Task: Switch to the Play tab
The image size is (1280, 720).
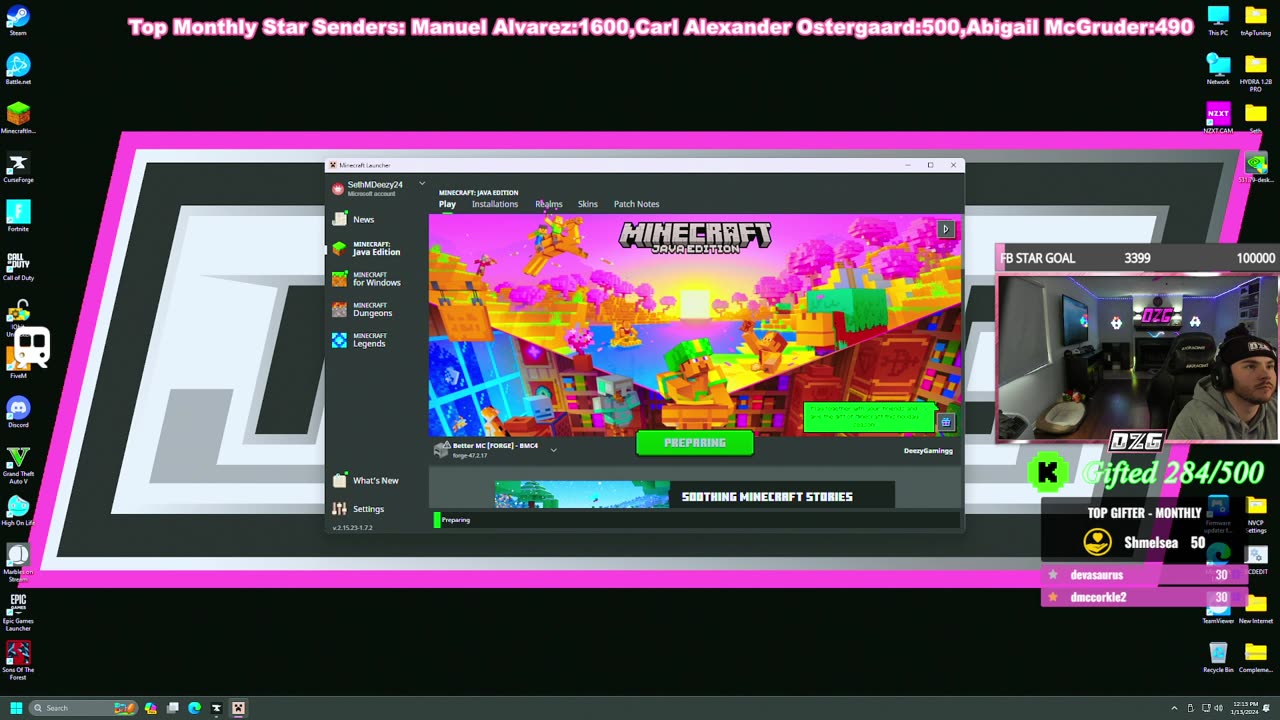Action: [x=447, y=204]
